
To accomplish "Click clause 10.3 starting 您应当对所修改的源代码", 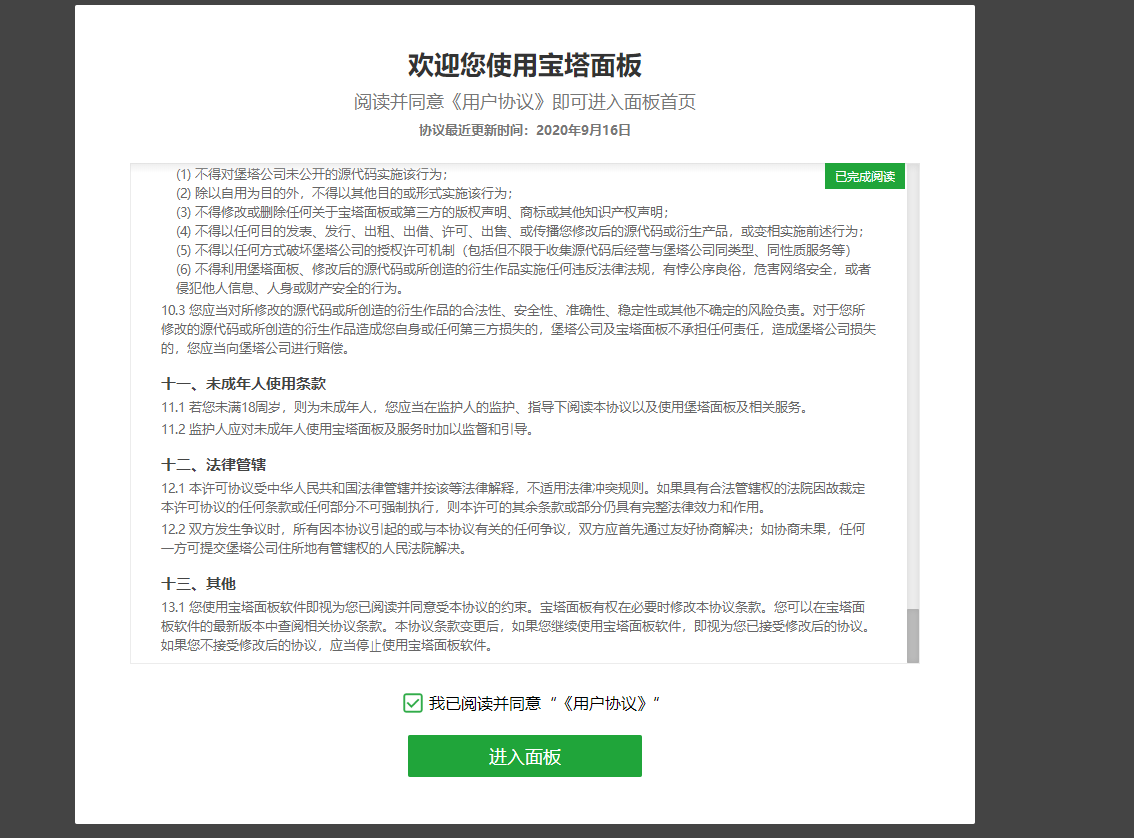I will click(519, 329).
